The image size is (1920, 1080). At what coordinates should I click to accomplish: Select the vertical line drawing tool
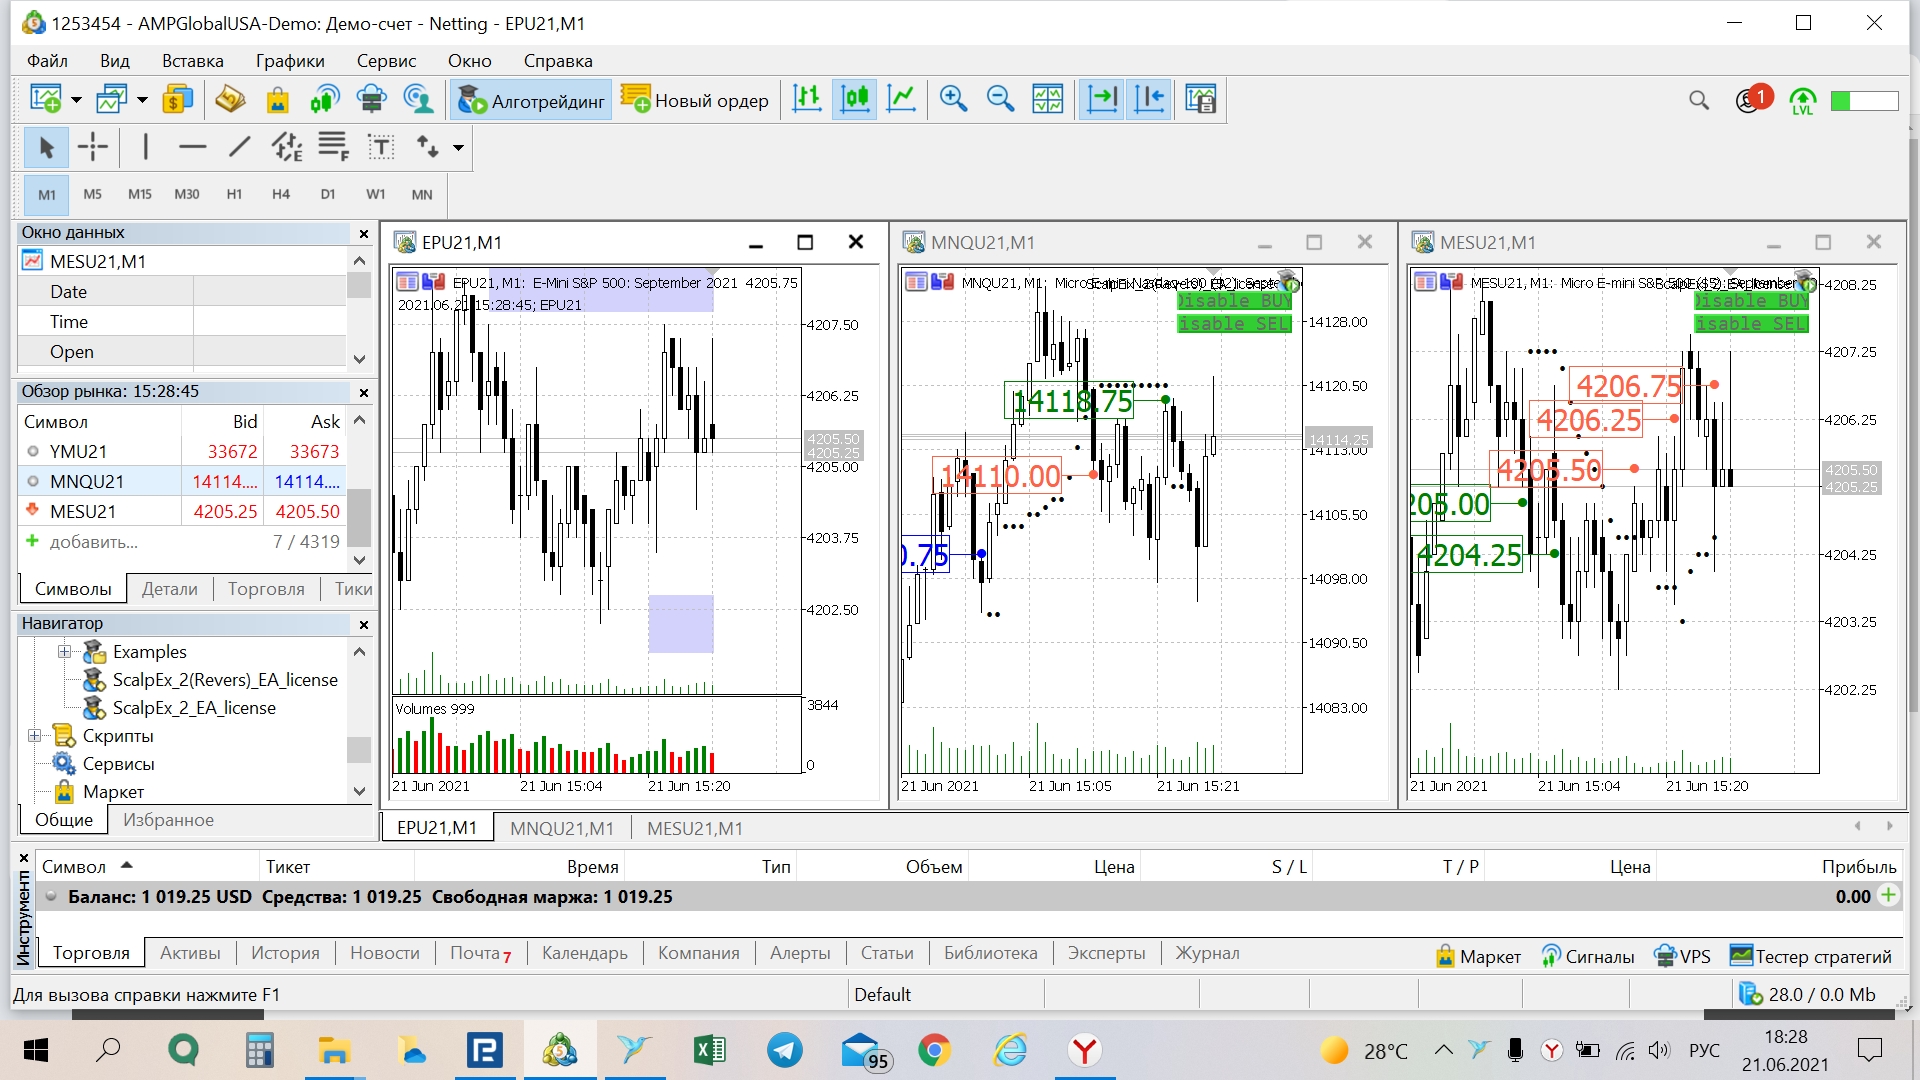(146, 147)
